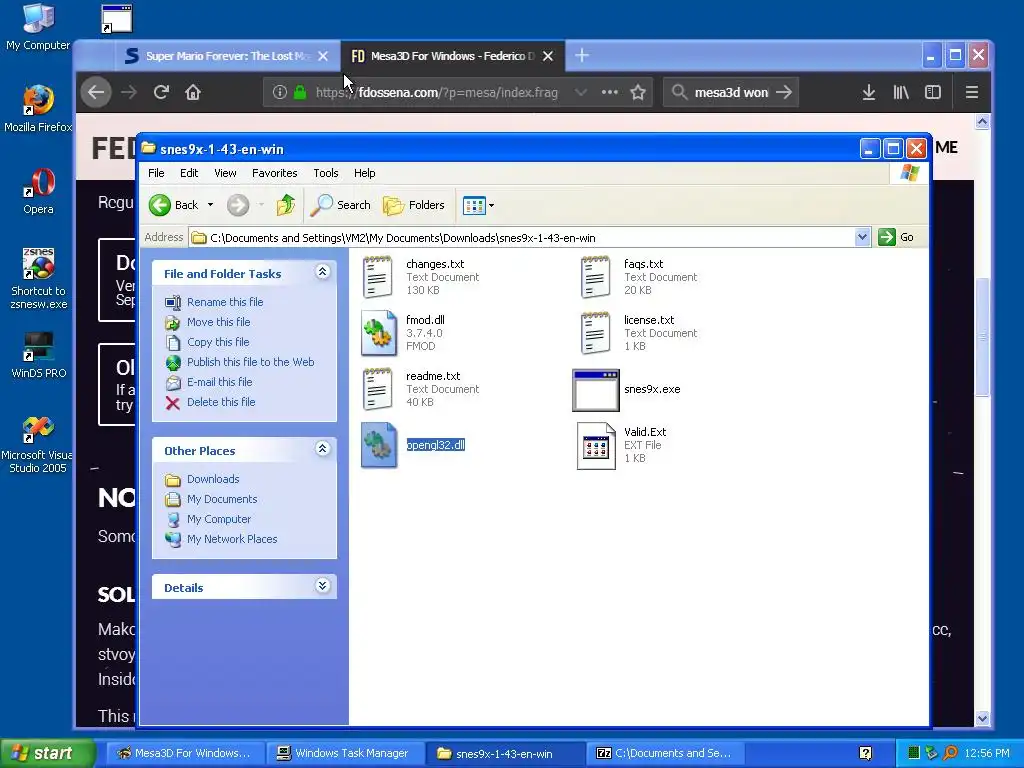Click the Go button beside address
The height and width of the screenshot is (768, 1024).
[896, 237]
